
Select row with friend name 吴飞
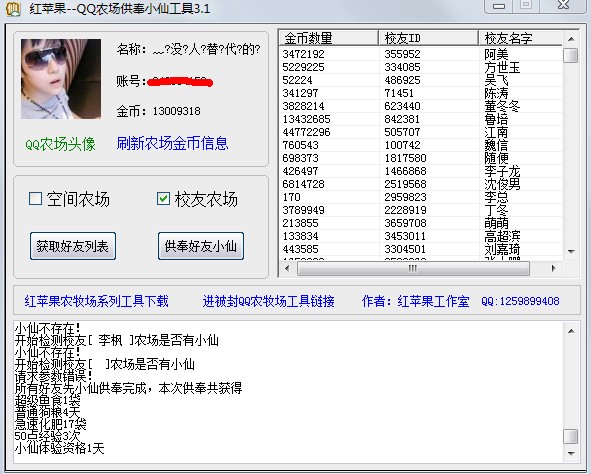tap(421, 80)
